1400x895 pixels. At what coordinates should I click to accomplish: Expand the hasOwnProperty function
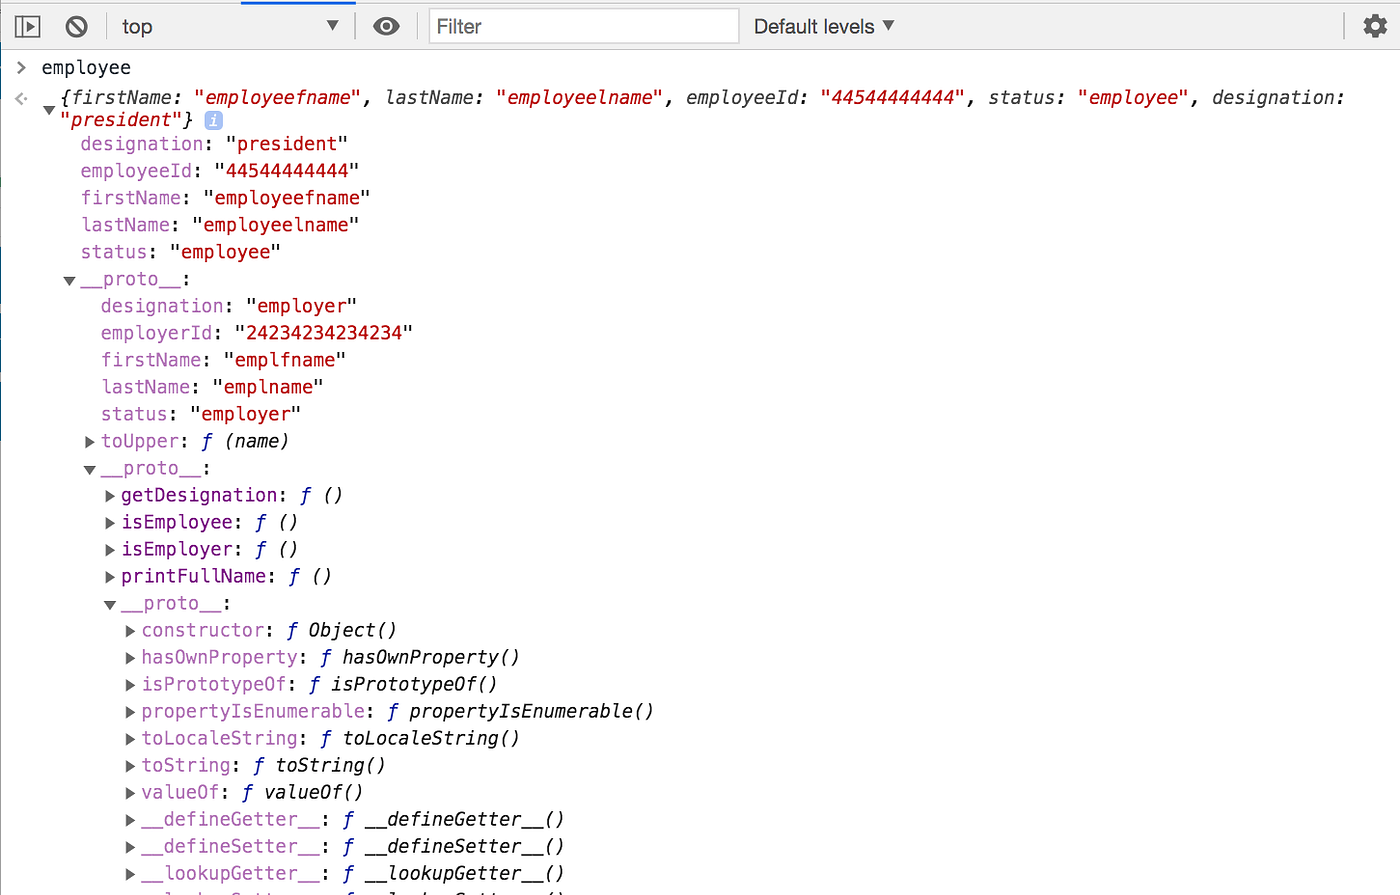coord(130,657)
